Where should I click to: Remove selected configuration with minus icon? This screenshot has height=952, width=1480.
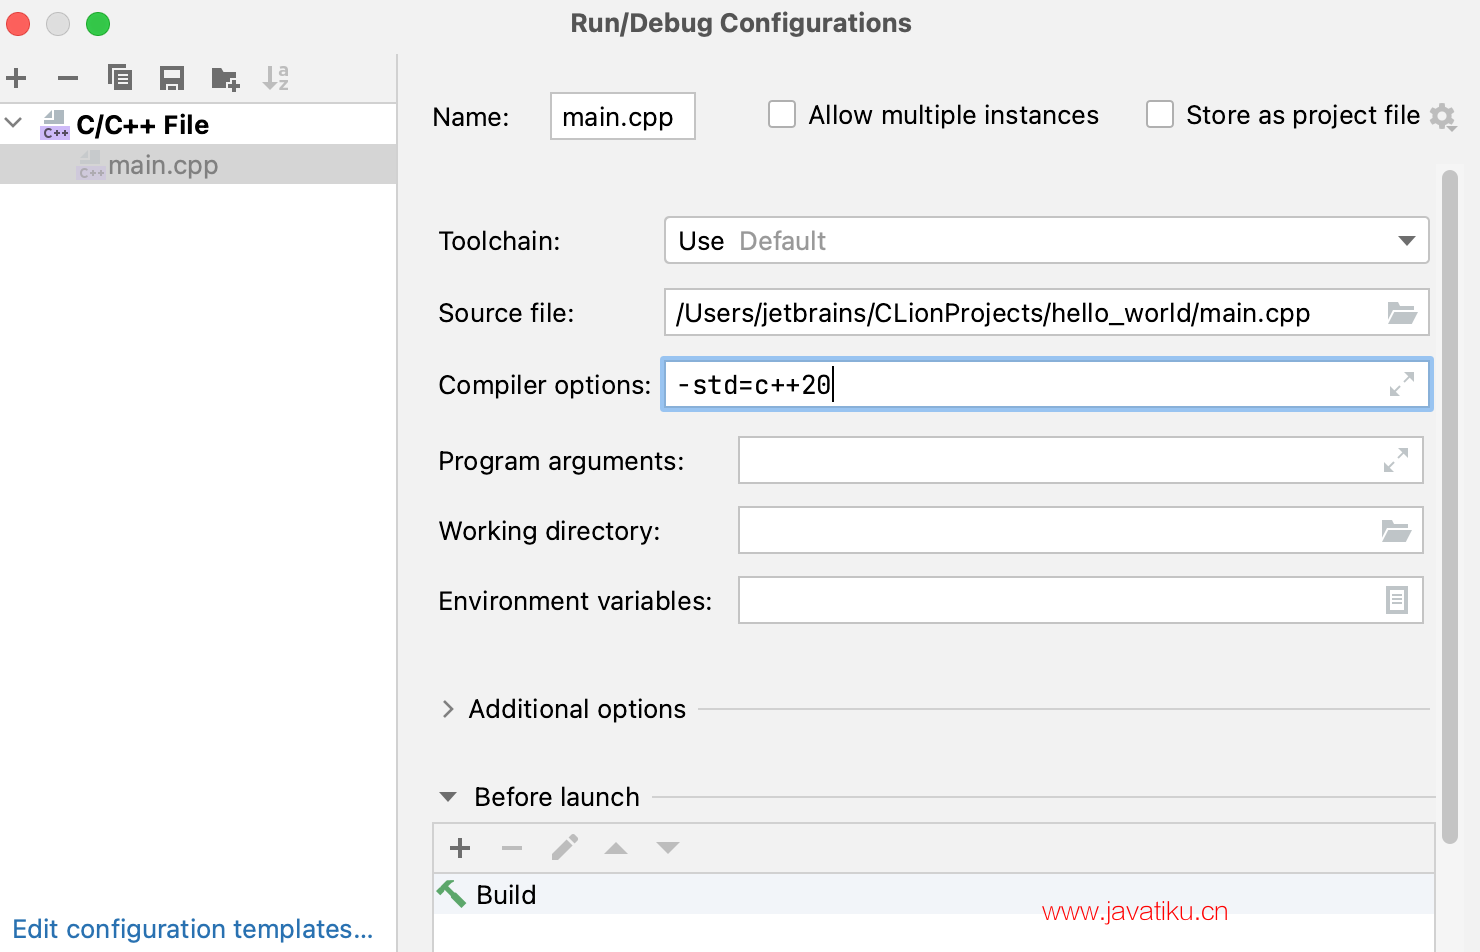tap(68, 78)
